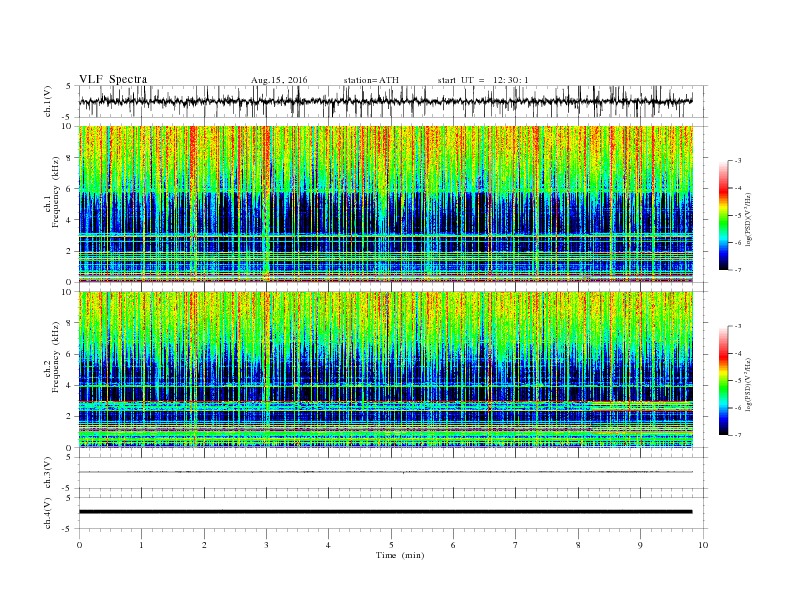
Task: Click time axis tick label "0"
Action: point(79,545)
